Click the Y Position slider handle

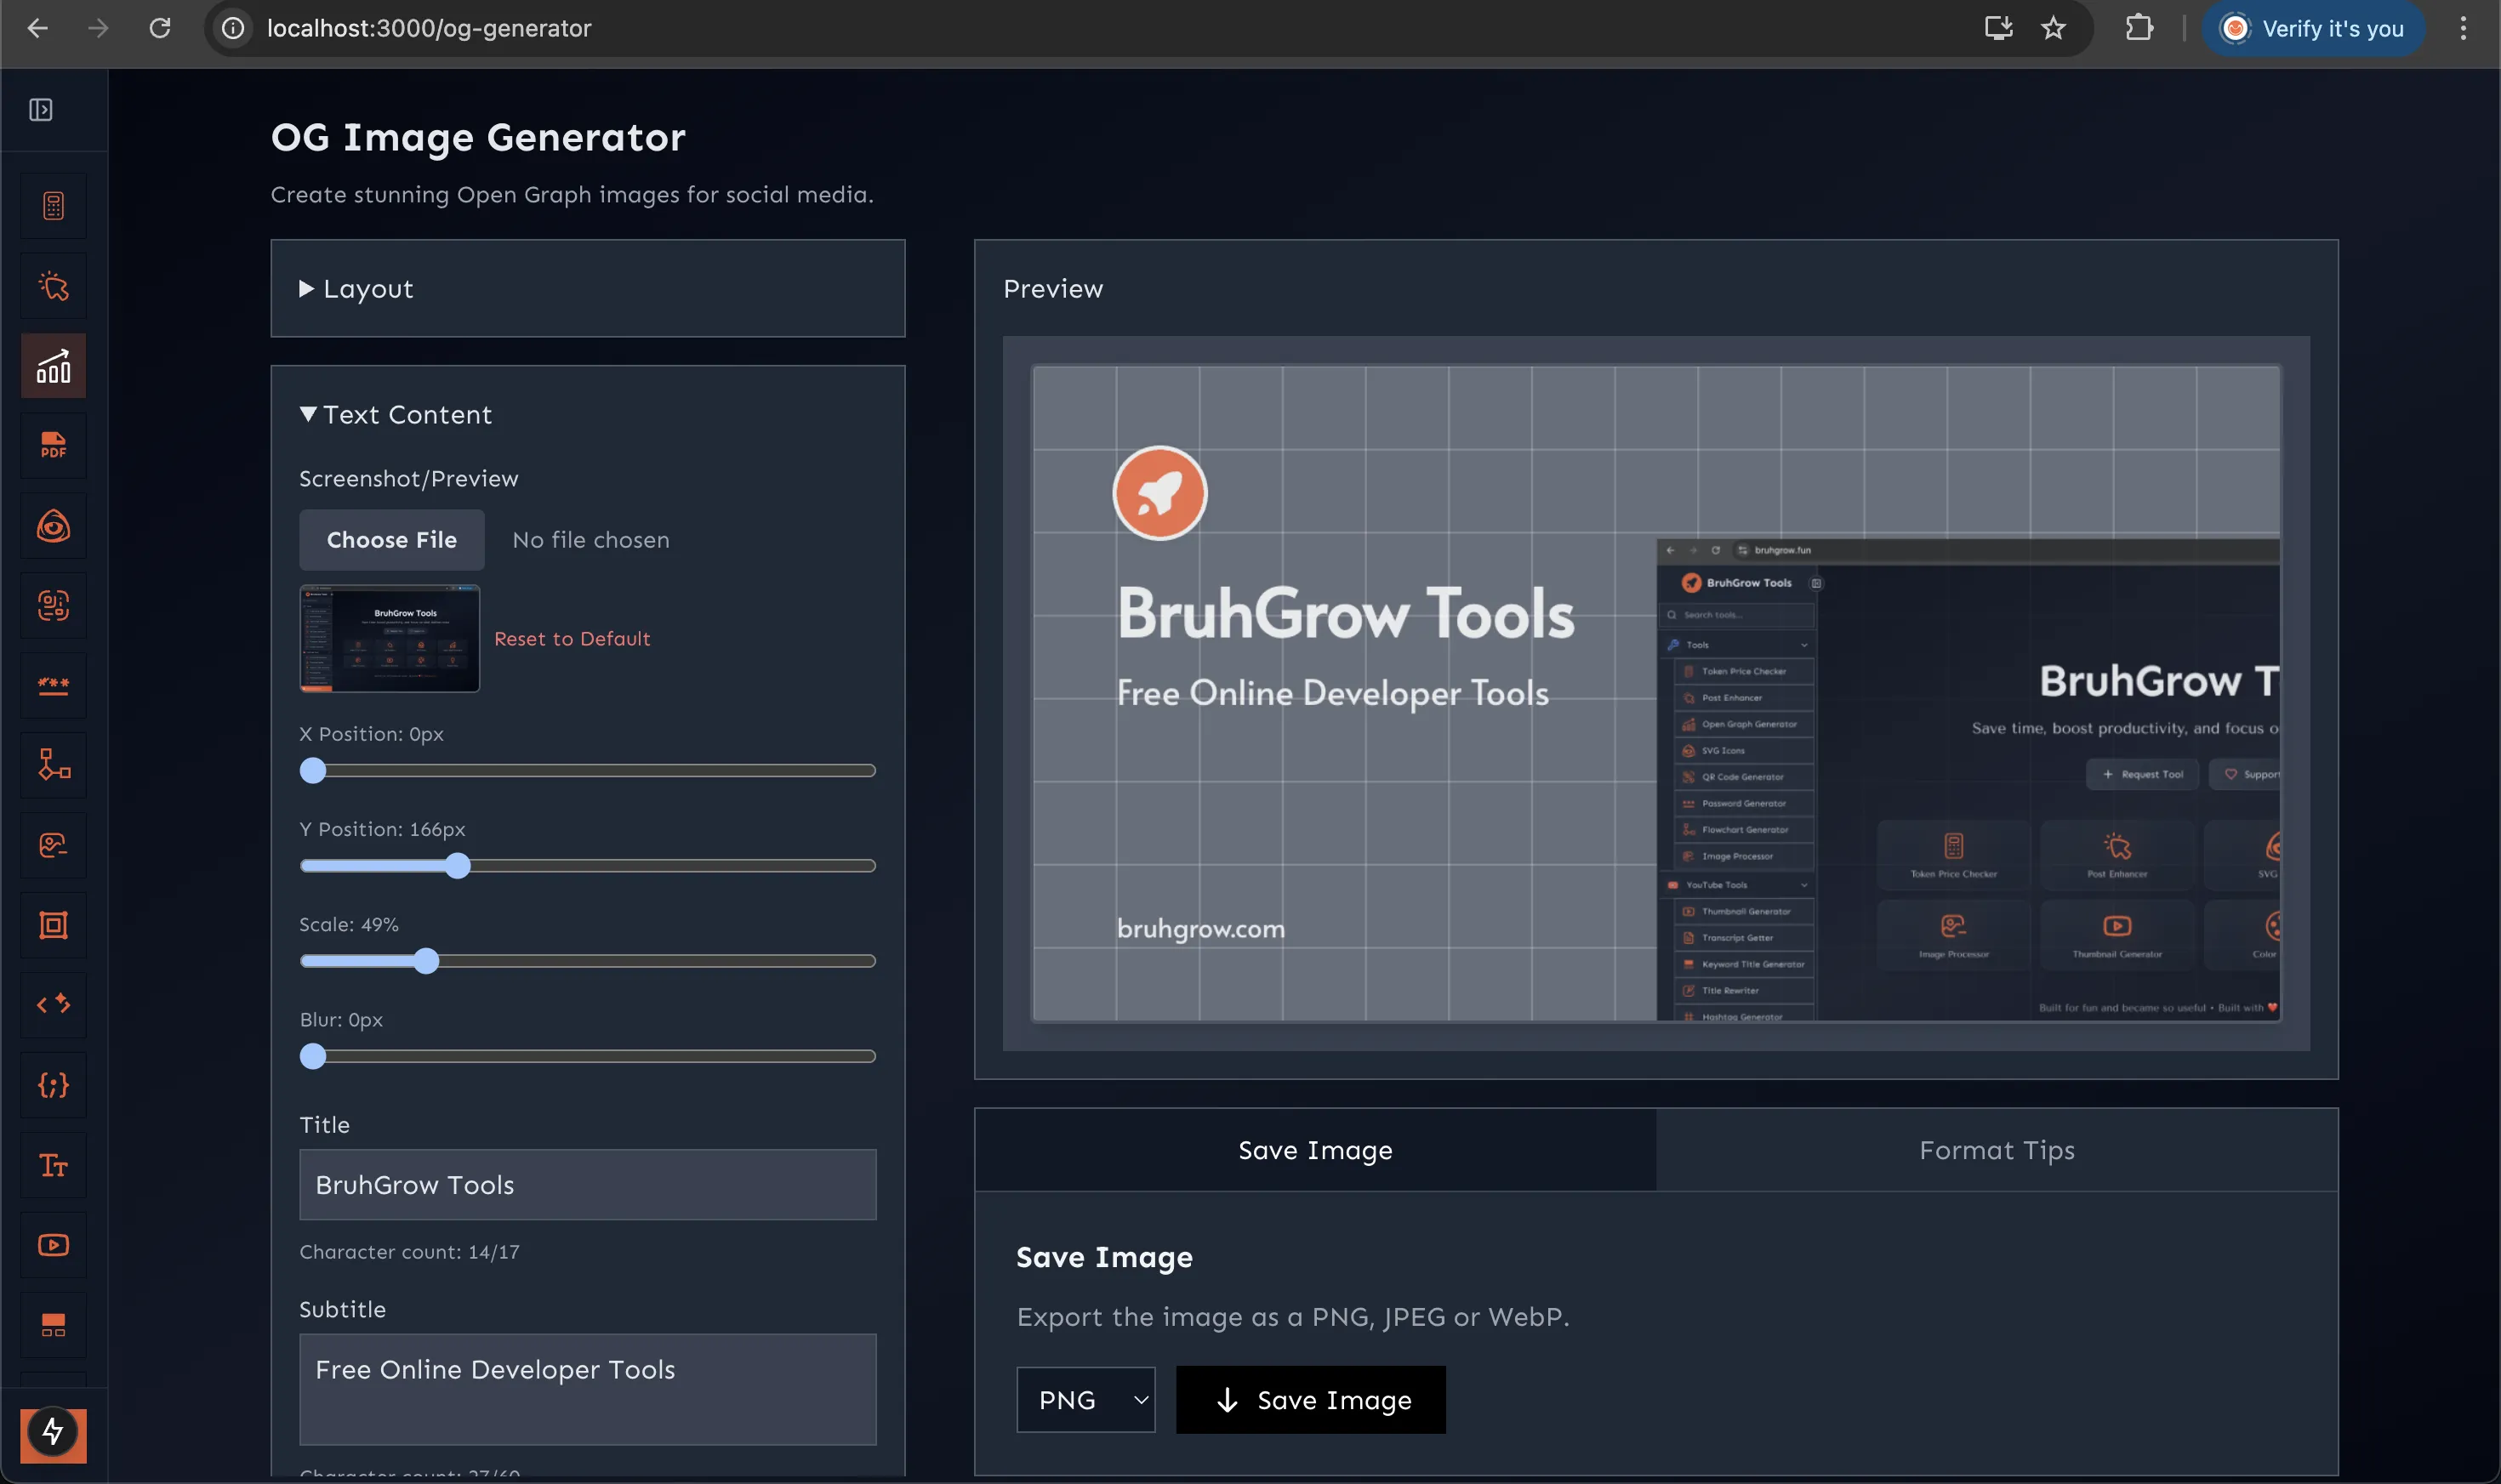coord(458,866)
